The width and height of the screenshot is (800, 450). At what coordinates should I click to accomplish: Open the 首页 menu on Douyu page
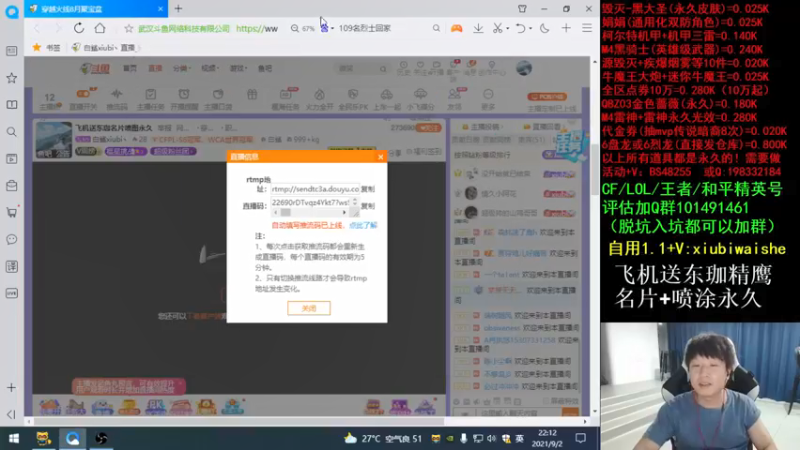coord(130,68)
